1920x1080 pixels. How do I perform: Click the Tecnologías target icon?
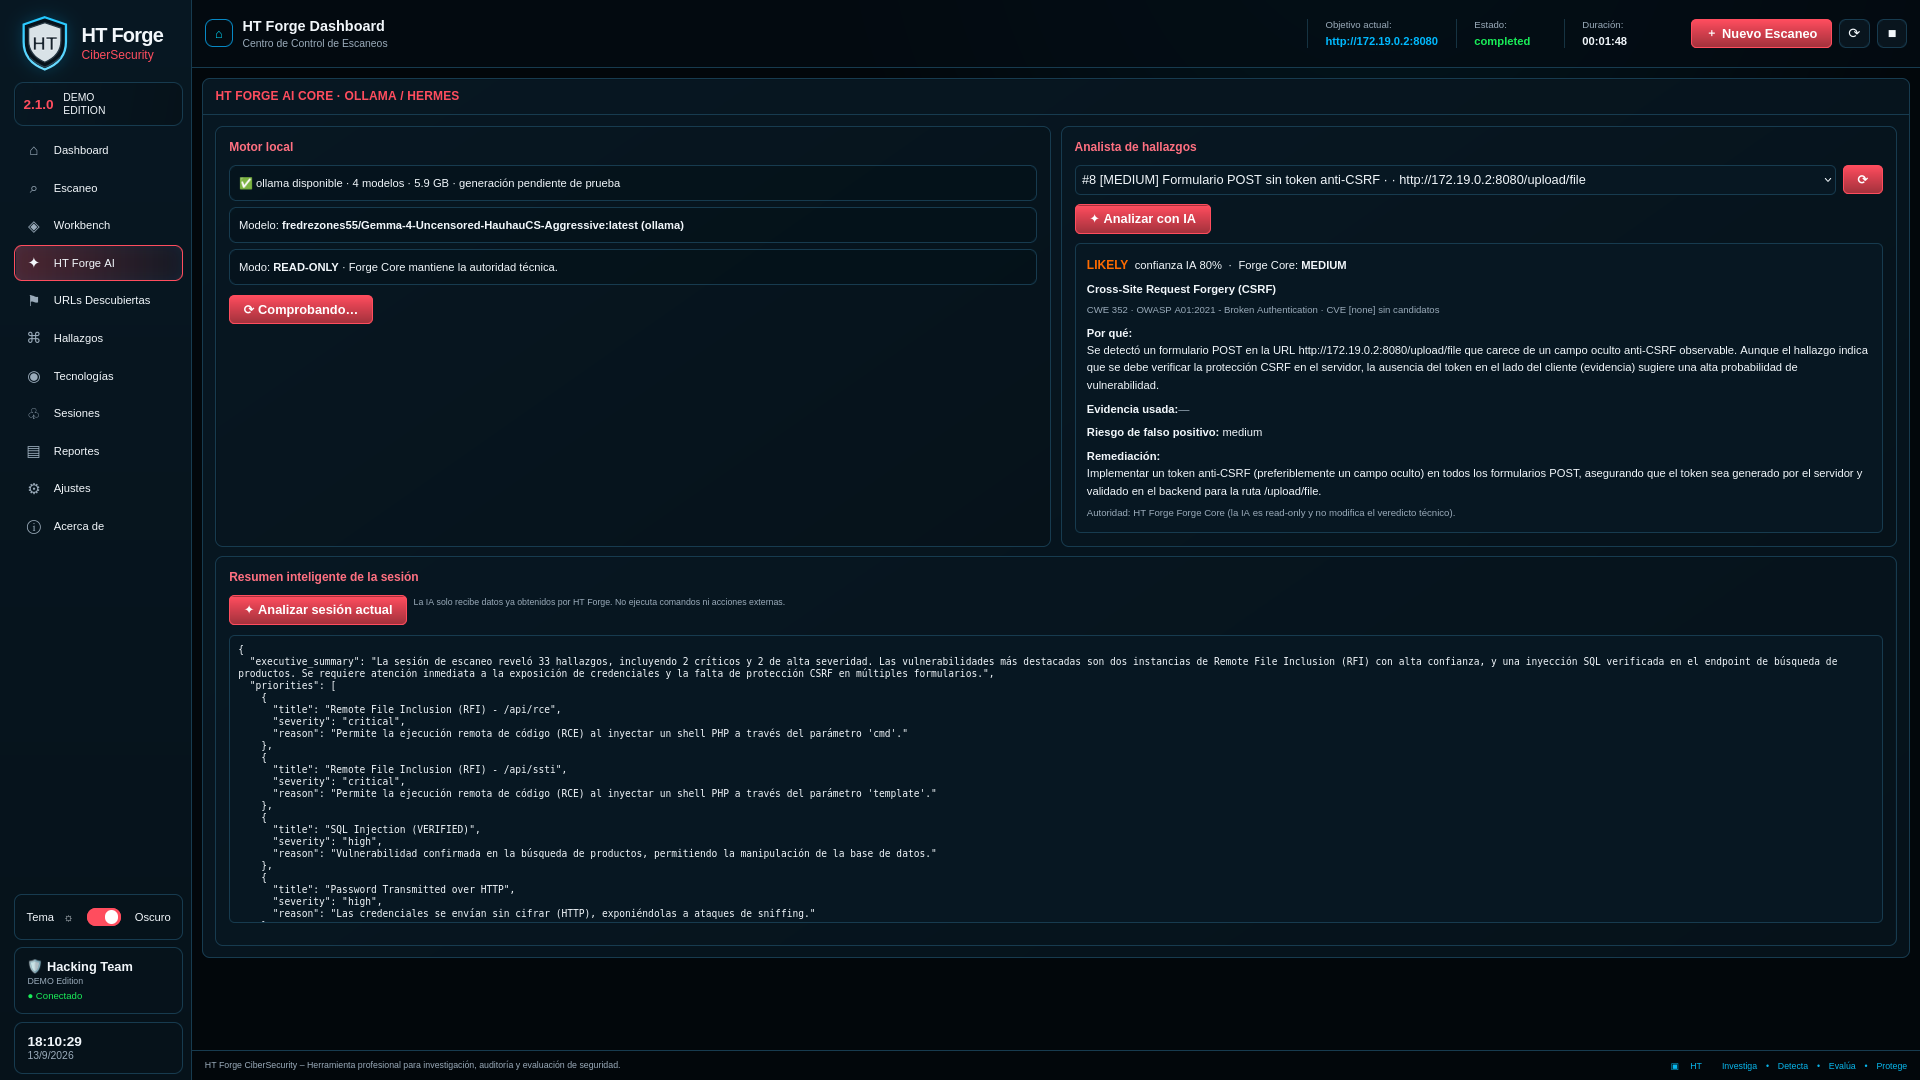34,376
